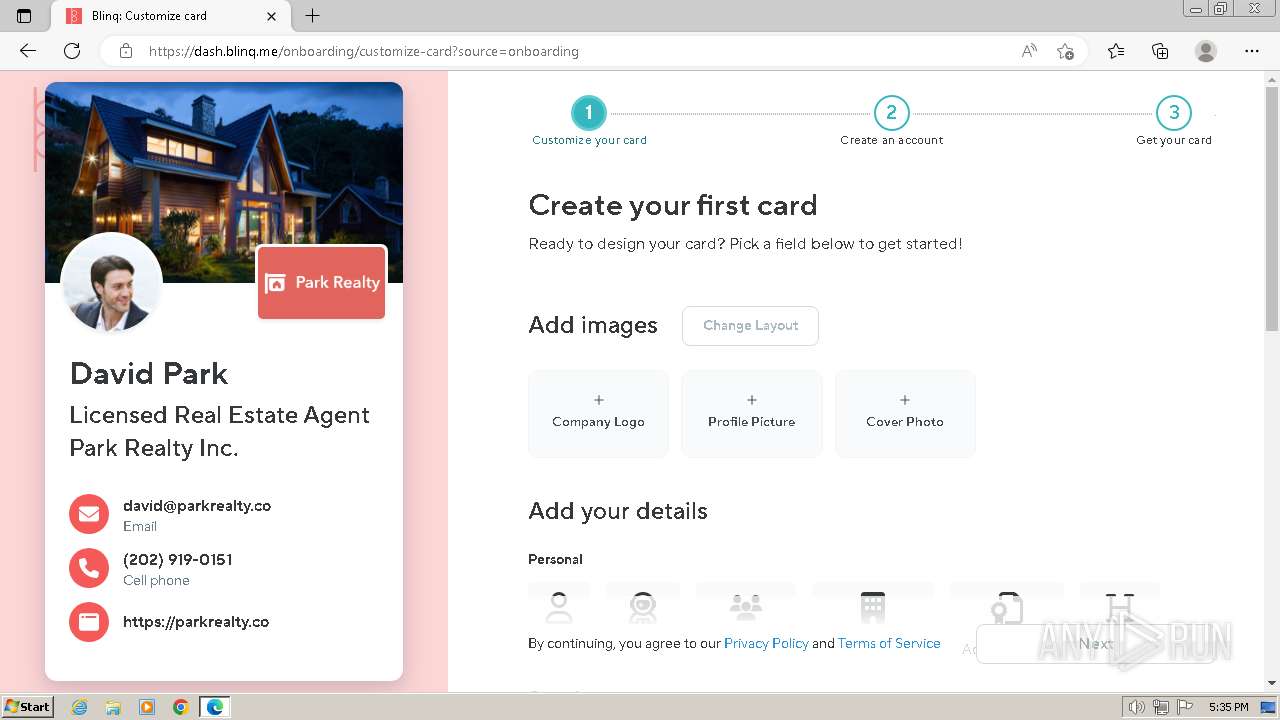
Task: Click the phone icon on card preview
Action: pos(88,568)
